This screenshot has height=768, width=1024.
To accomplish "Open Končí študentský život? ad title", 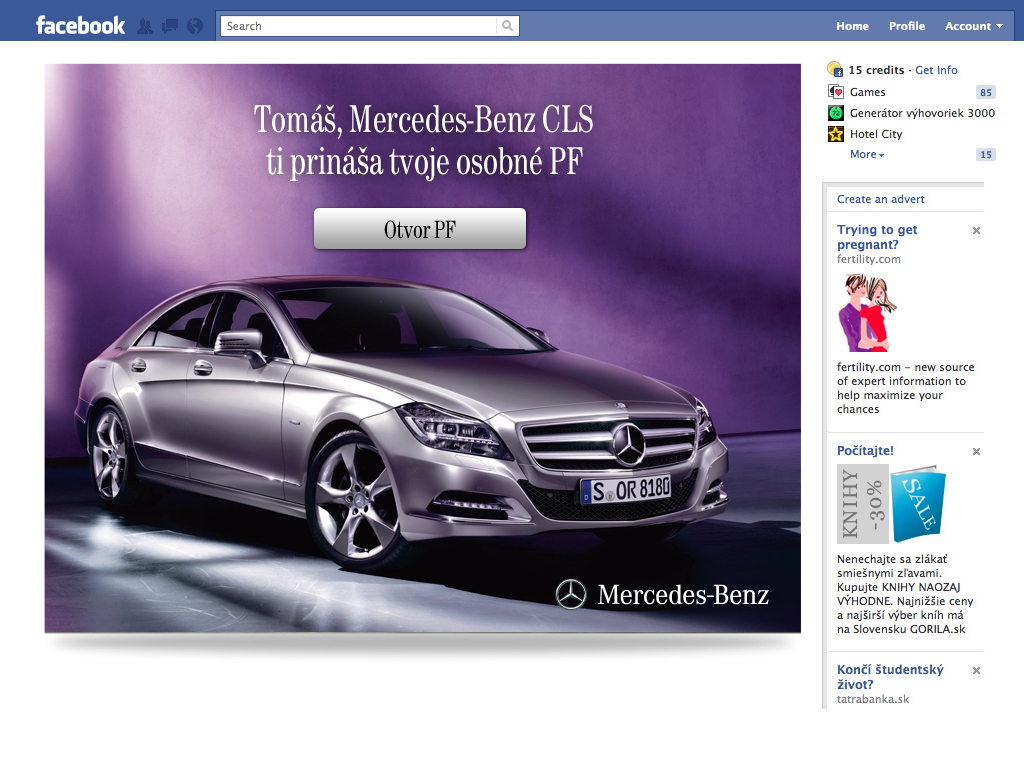I will coord(890,677).
